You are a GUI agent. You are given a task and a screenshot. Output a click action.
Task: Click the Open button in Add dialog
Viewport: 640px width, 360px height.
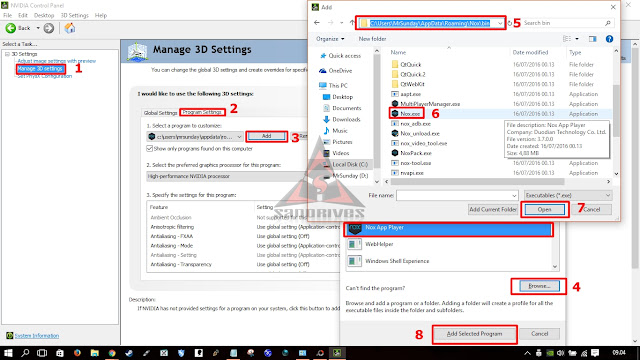544,209
